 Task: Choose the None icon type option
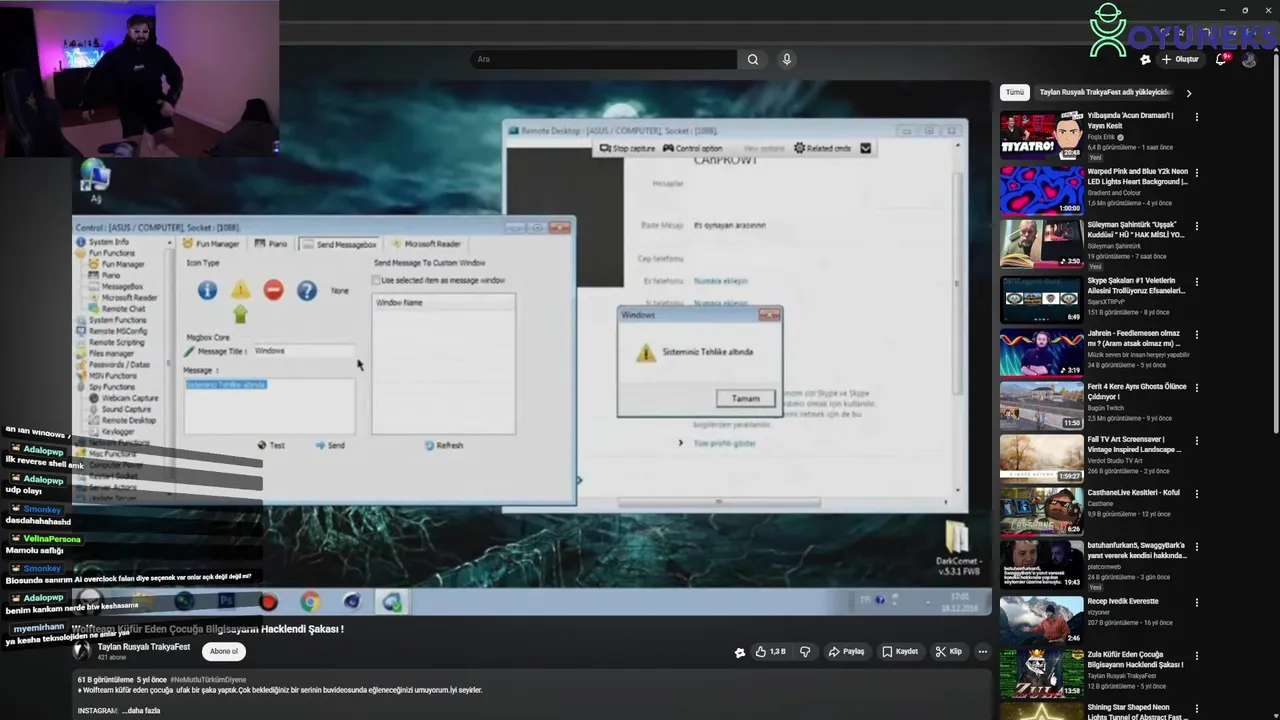point(340,291)
